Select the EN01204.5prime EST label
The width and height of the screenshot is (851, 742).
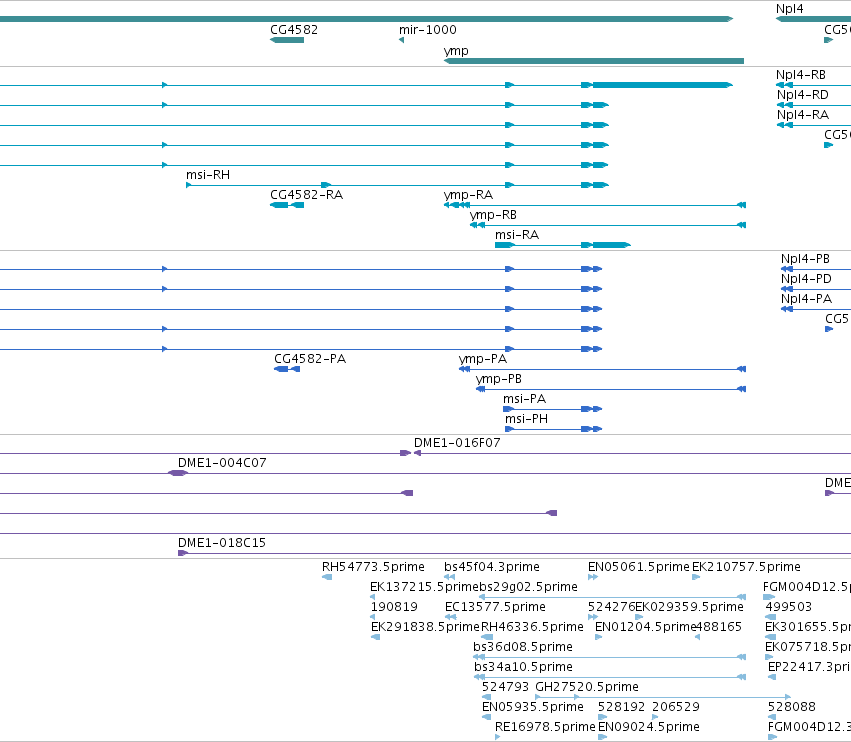tap(645, 627)
